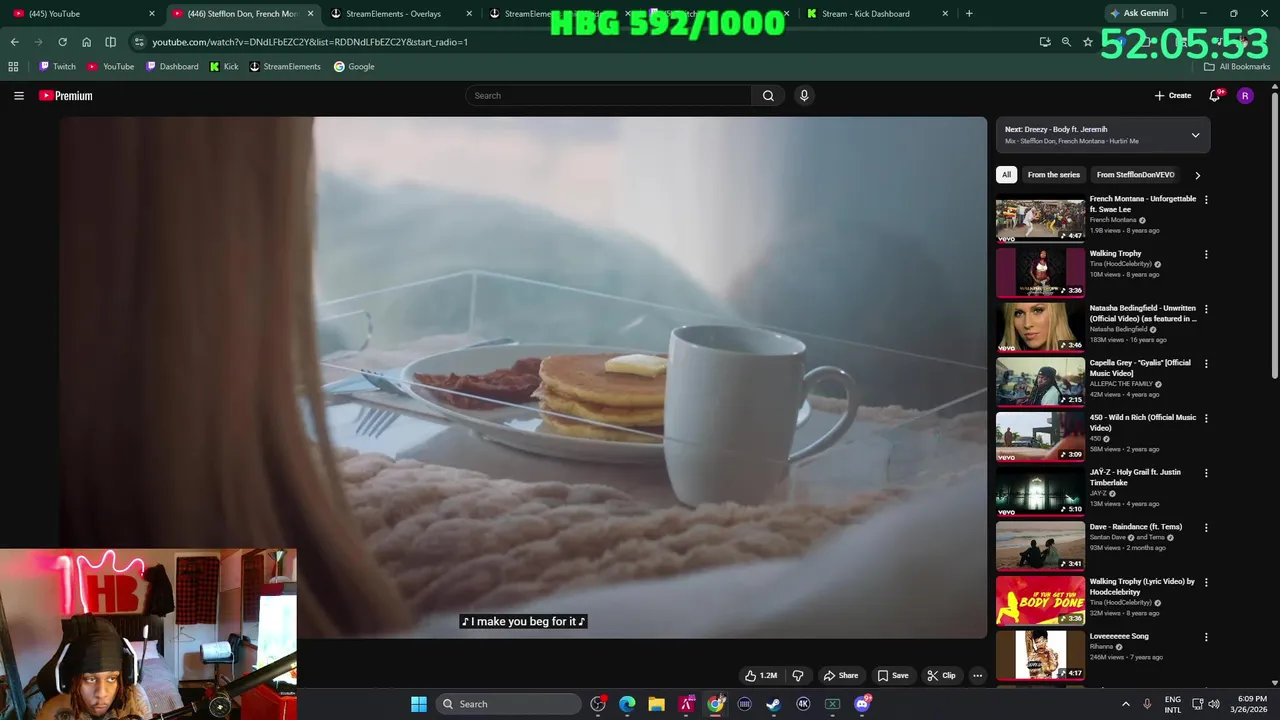The image size is (1280, 720).
Task: Open the account avatar menu
Action: [x=1245, y=96]
